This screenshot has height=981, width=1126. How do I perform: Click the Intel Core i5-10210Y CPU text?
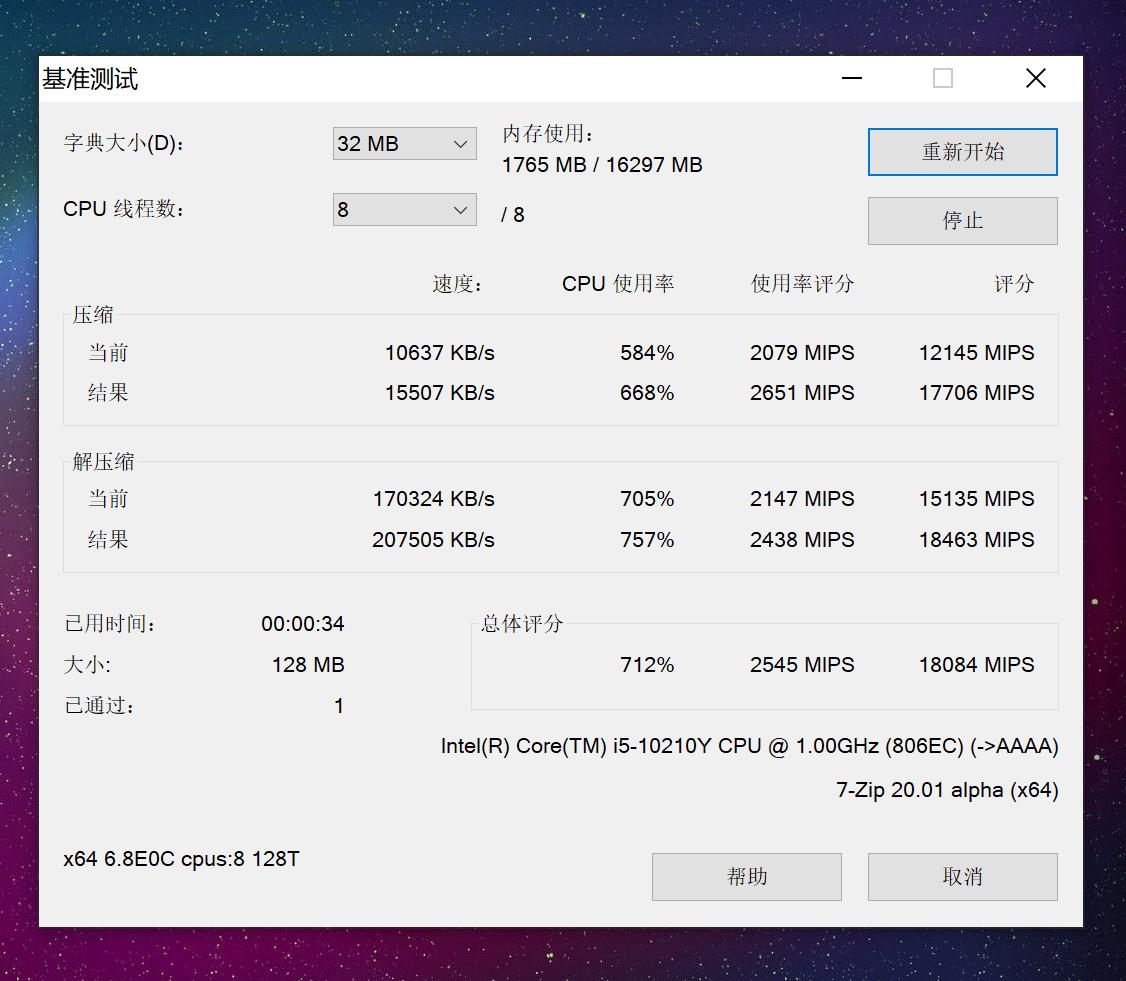(x=749, y=747)
